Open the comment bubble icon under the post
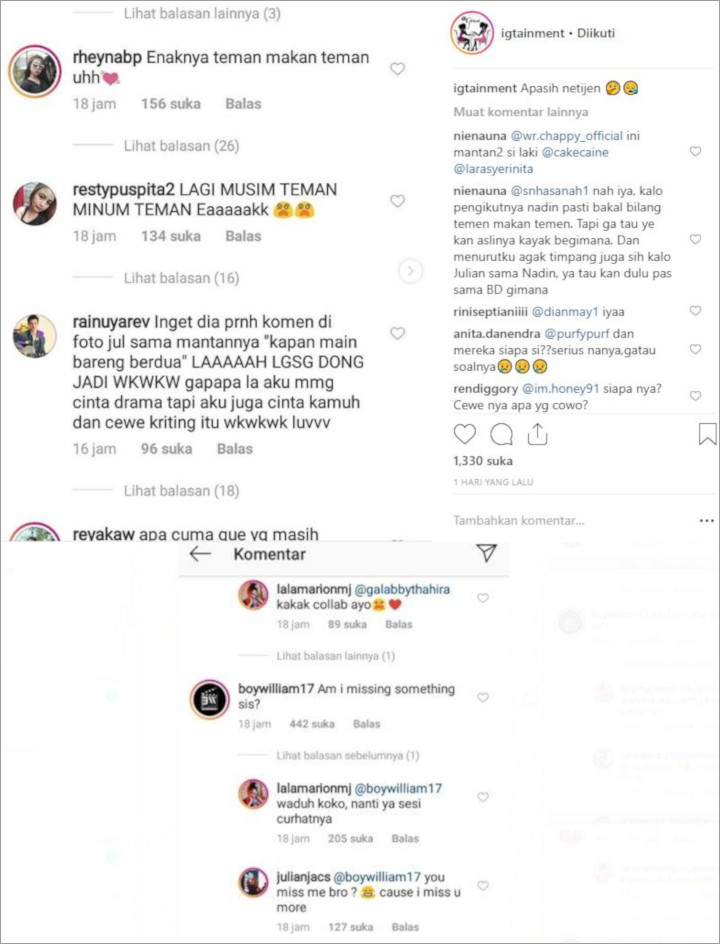 pos(501,434)
